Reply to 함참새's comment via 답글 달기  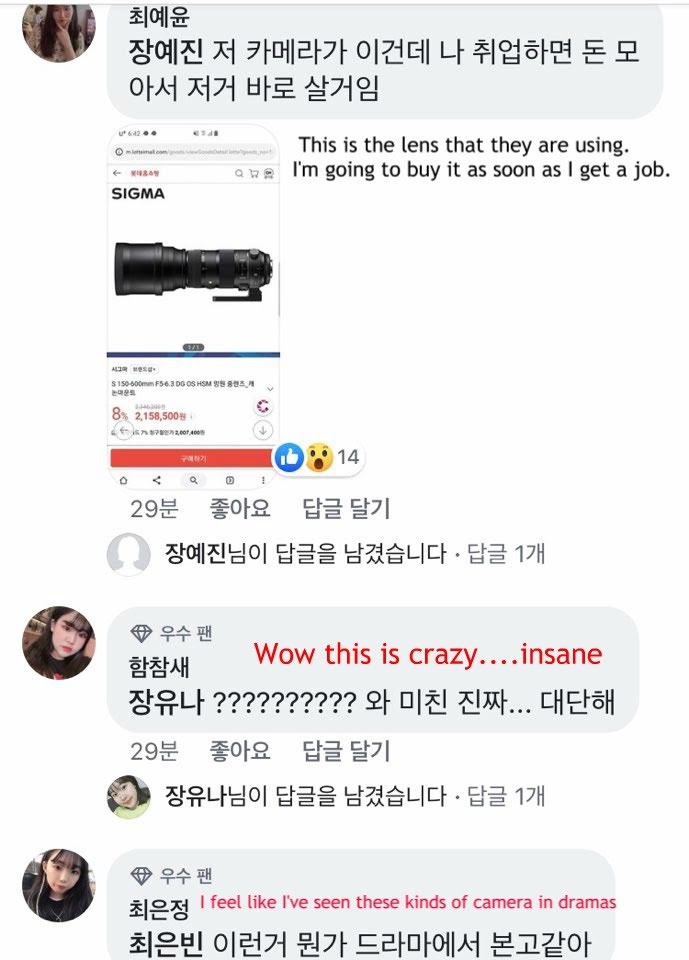tap(346, 751)
